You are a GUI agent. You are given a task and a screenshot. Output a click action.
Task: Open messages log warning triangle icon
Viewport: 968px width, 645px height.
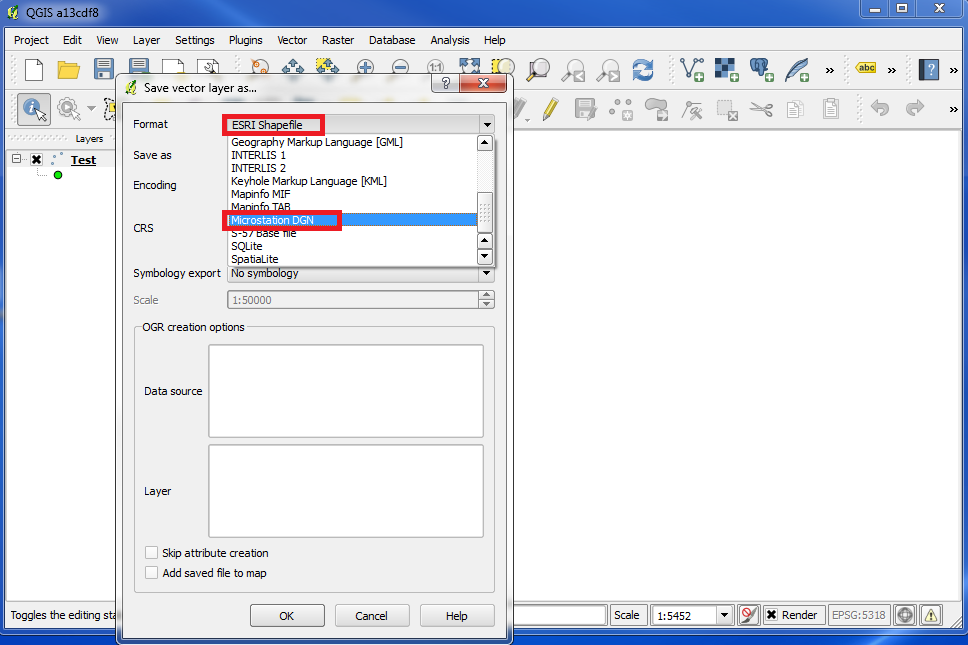pyautogui.click(x=931, y=615)
